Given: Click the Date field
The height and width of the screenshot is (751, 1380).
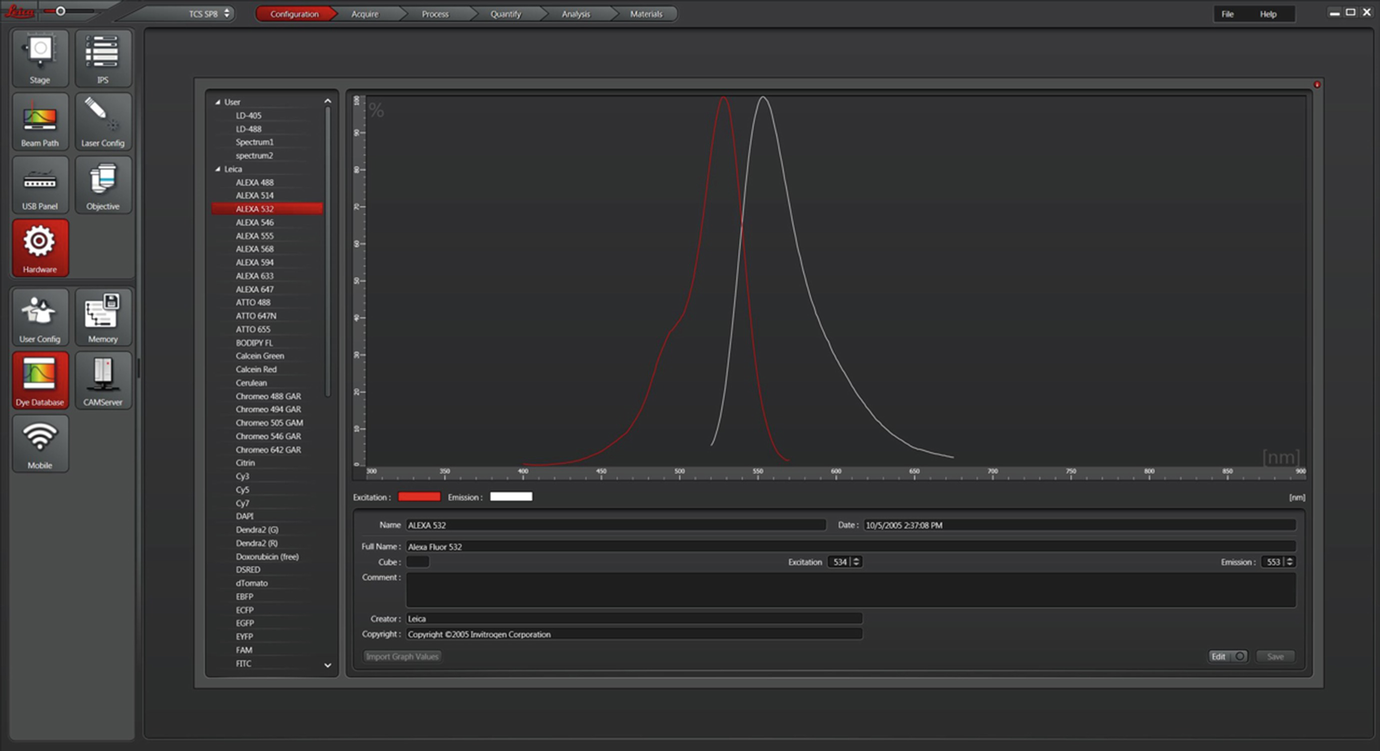Looking at the screenshot, I should 1080,525.
